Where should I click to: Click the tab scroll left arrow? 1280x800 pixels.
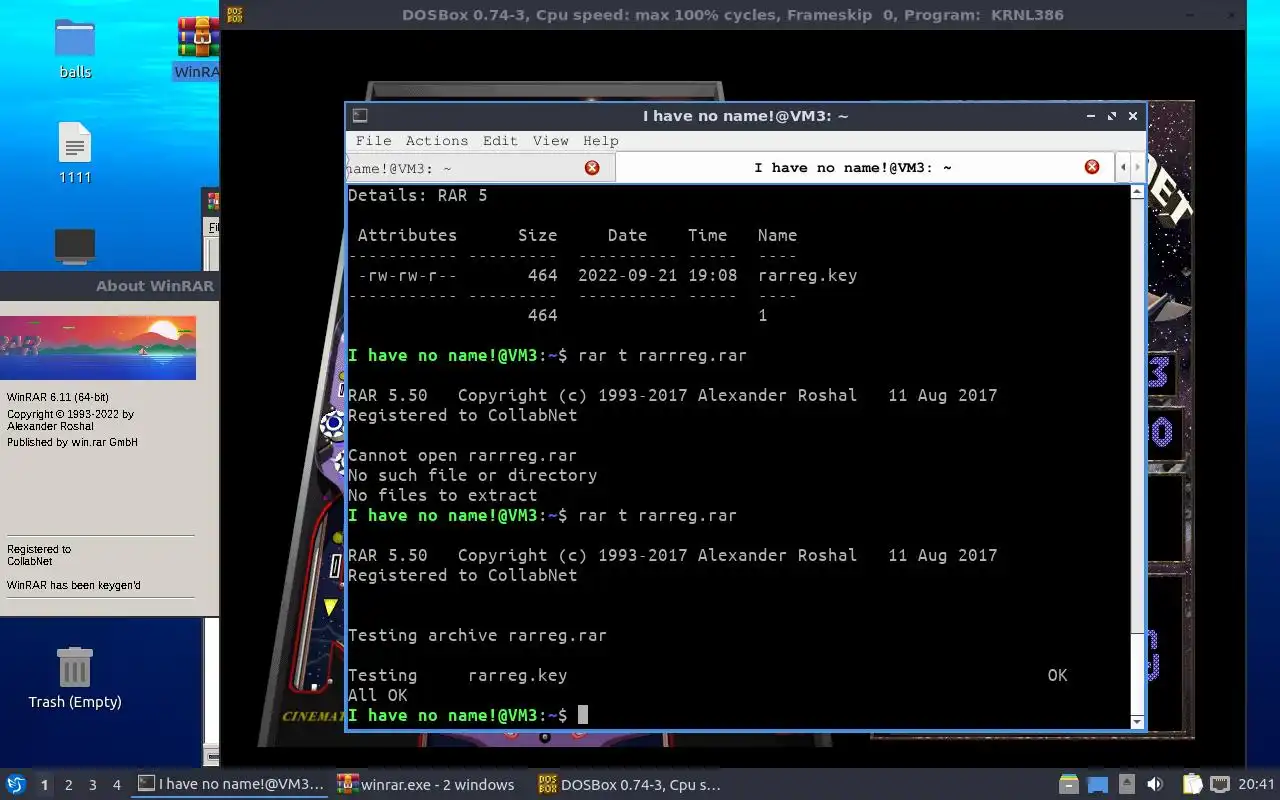(x=1123, y=167)
